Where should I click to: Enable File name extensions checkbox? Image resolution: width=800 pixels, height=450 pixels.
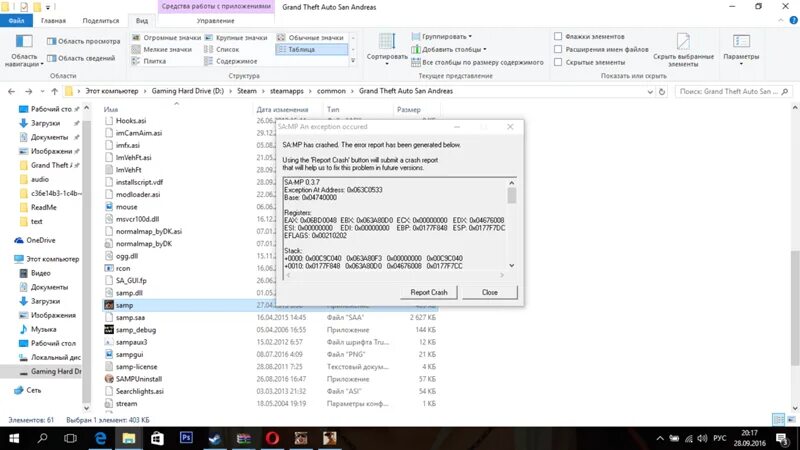(x=558, y=49)
